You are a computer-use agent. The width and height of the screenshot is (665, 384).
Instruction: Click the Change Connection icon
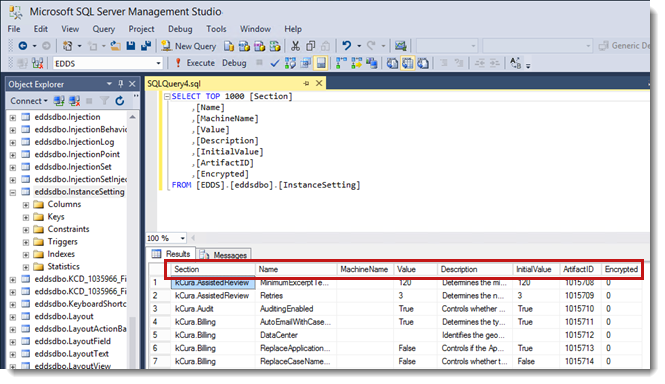tap(38, 64)
